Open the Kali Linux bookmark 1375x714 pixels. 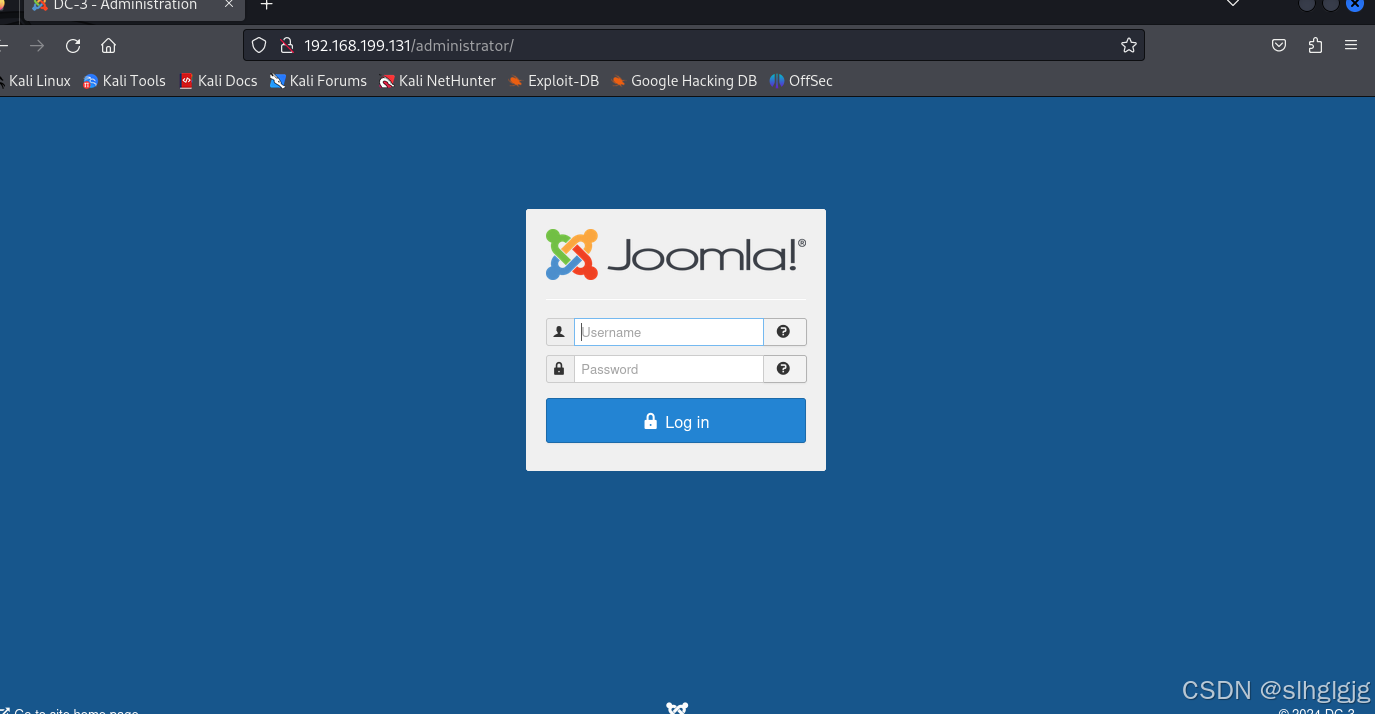36,81
